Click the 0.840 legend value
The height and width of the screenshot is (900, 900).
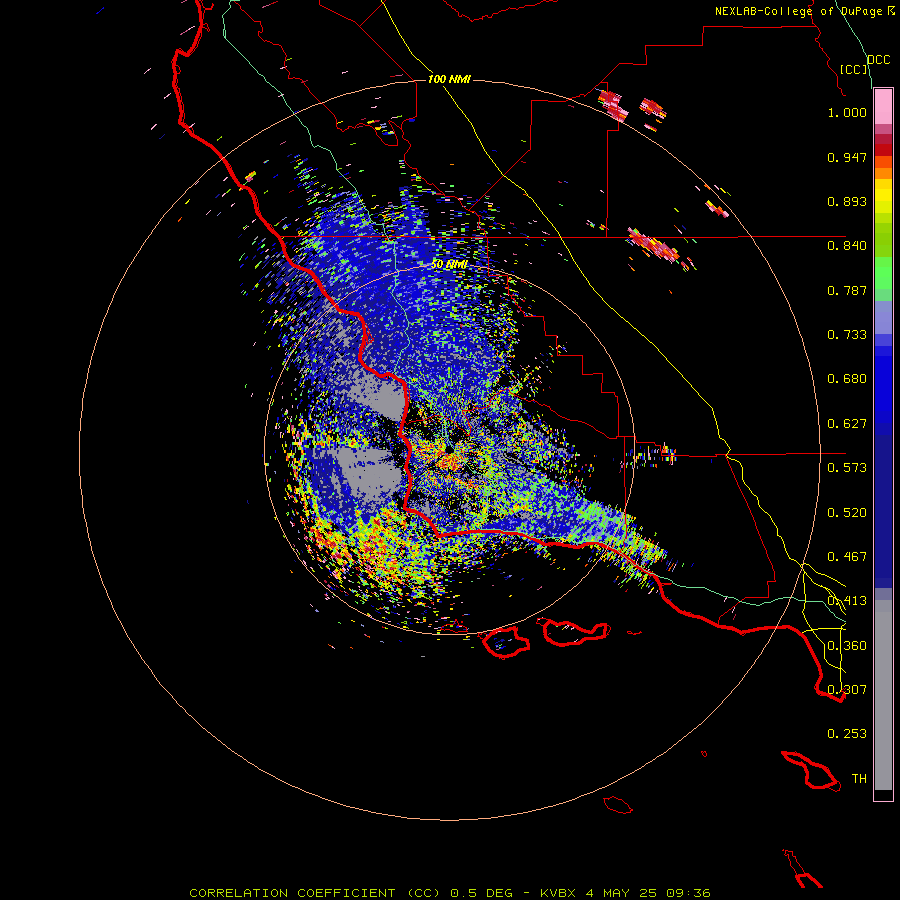[x=847, y=246]
